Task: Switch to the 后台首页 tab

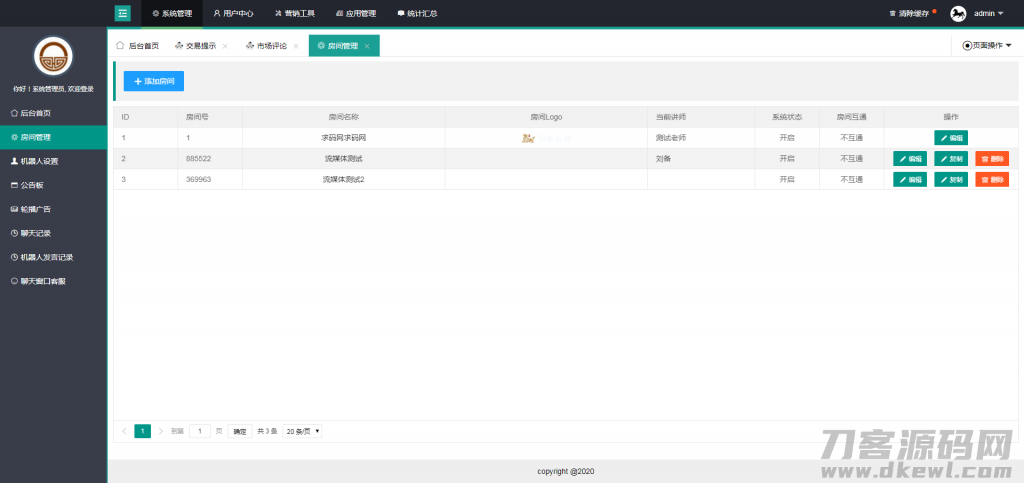Action: coord(138,46)
